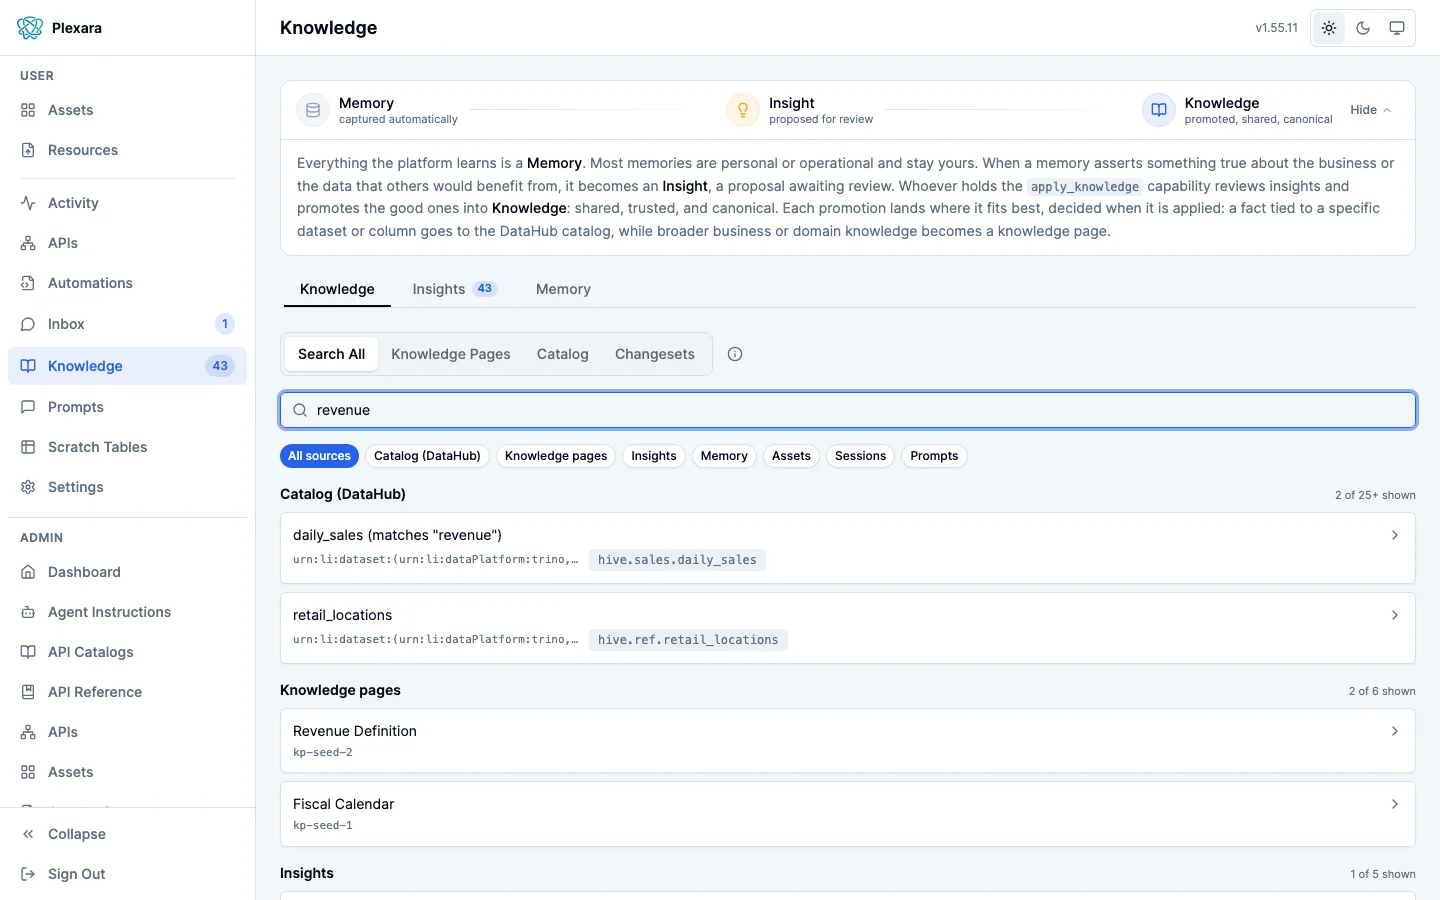Open Agent Instructions
1440x900 pixels.
pos(127,612)
